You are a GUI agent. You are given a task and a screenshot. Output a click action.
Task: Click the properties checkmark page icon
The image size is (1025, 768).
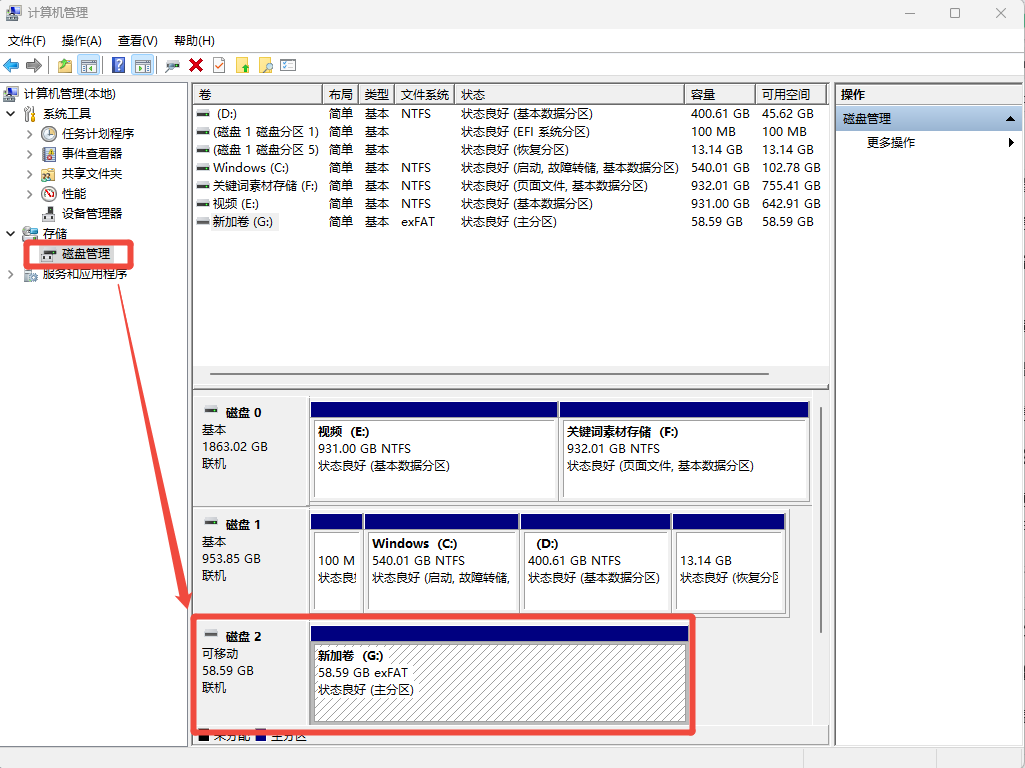[x=219, y=65]
